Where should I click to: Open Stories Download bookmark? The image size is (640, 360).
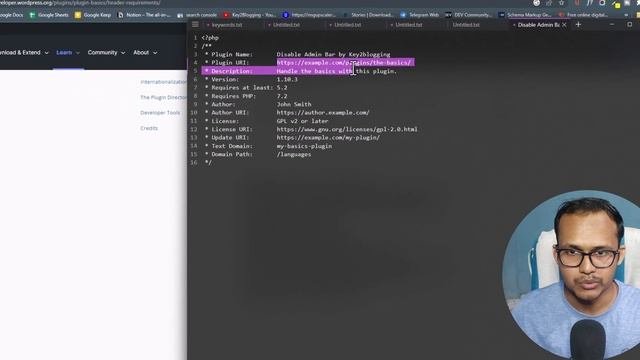click(x=368, y=15)
